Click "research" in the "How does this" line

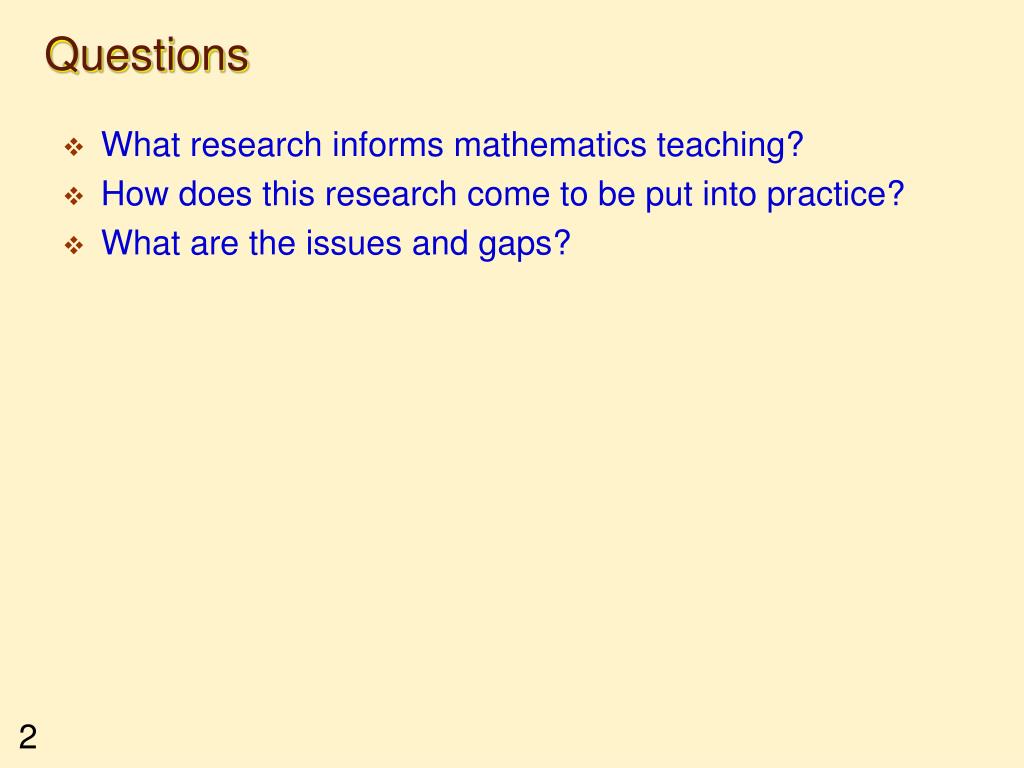[391, 194]
